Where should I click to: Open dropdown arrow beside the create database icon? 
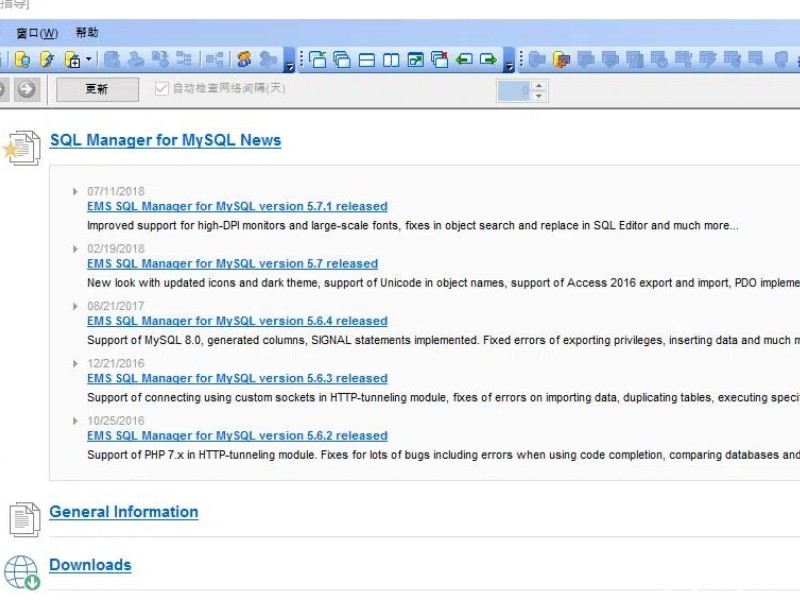click(x=88, y=60)
